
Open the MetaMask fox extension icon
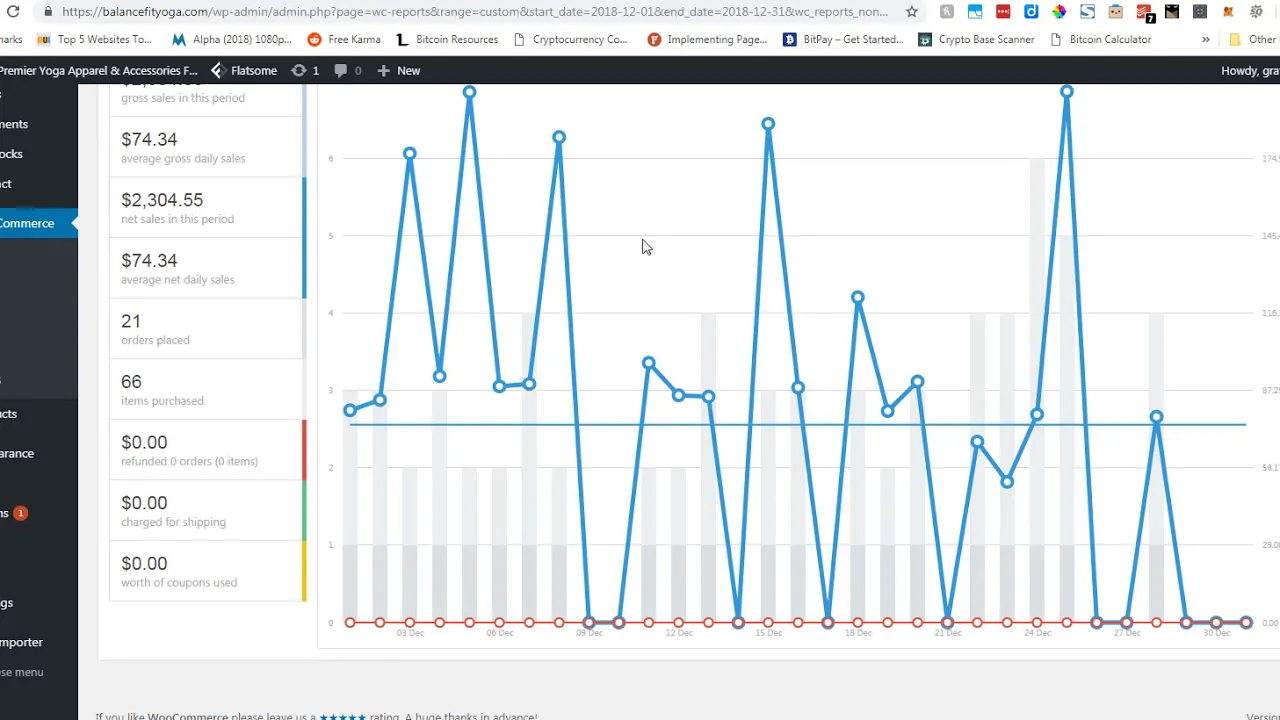[x=1227, y=12]
